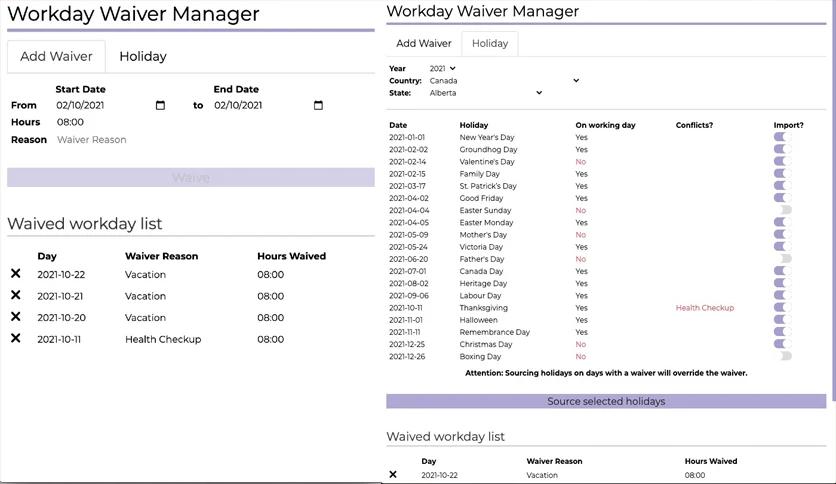Click the On working day column header
The image size is (836, 484).
pyautogui.click(x=605, y=125)
